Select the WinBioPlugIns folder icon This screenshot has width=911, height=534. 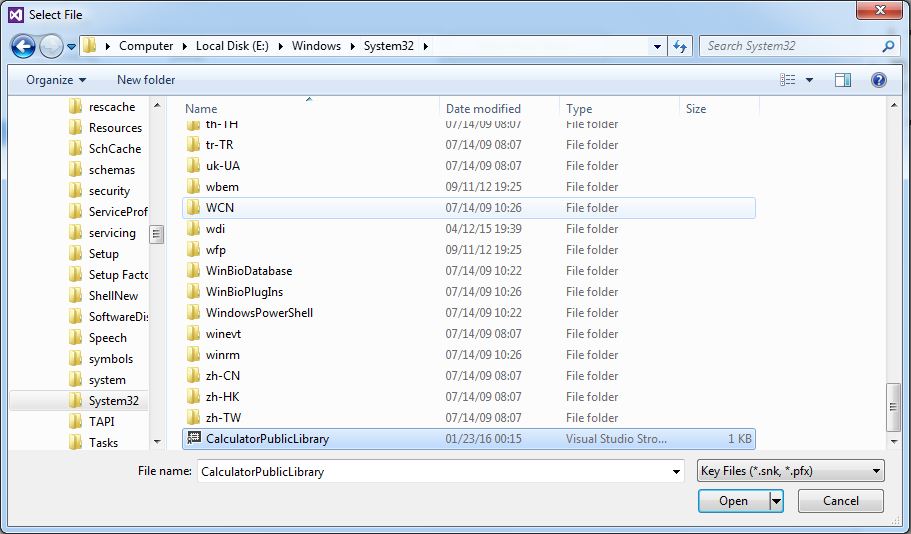[194, 292]
